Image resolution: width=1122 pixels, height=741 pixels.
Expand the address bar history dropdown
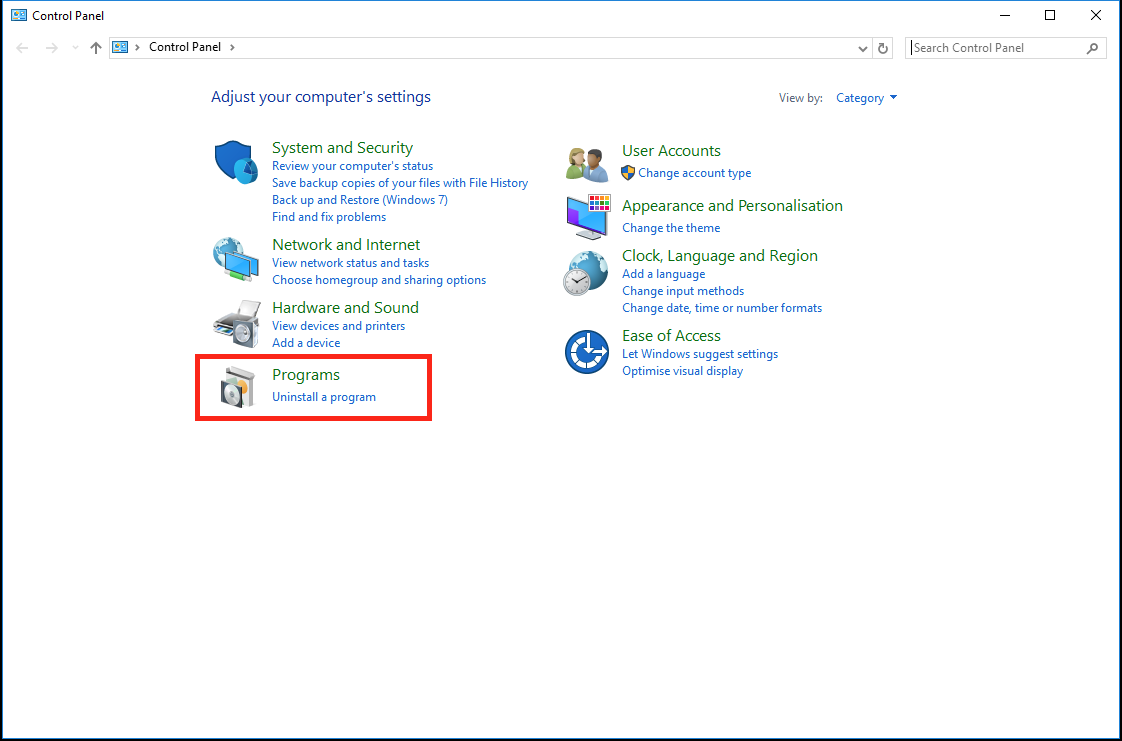point(863,48)
